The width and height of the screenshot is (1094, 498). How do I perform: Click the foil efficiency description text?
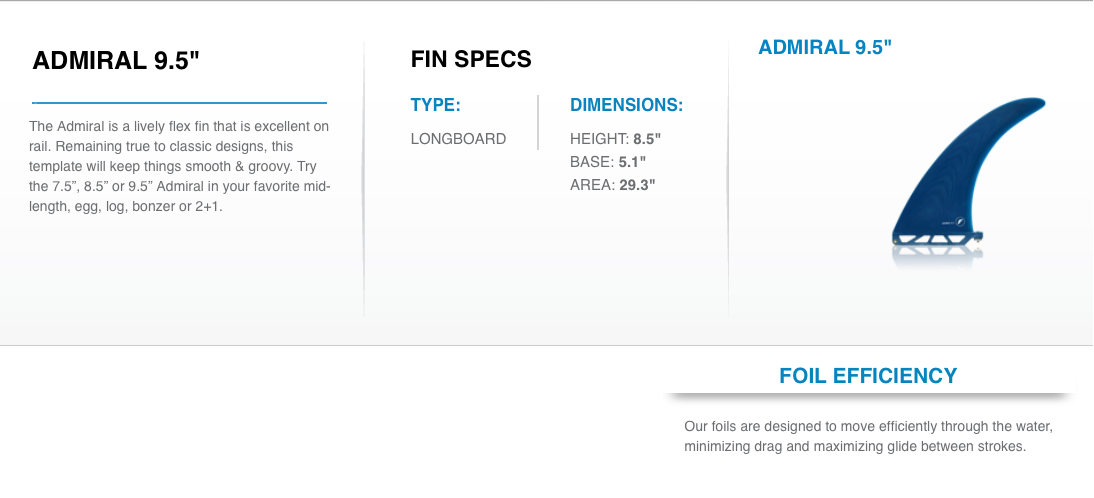(868, 437)
